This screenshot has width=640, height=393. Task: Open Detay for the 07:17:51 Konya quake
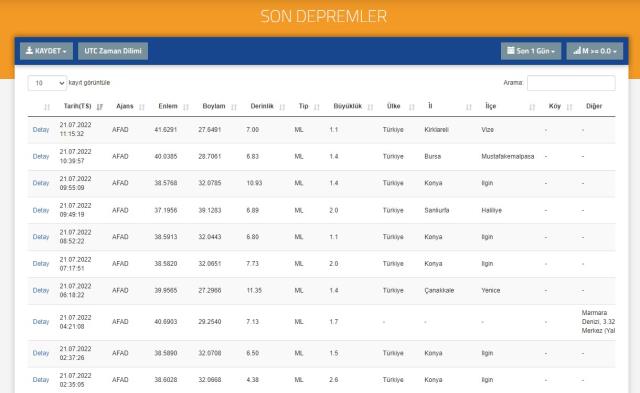41,264
